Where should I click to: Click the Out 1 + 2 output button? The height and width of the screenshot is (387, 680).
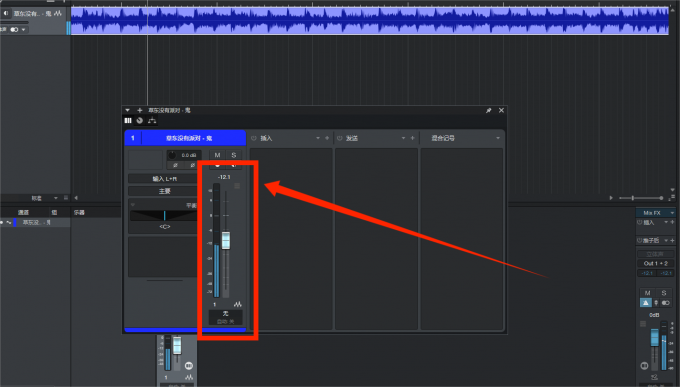point(655,263)
